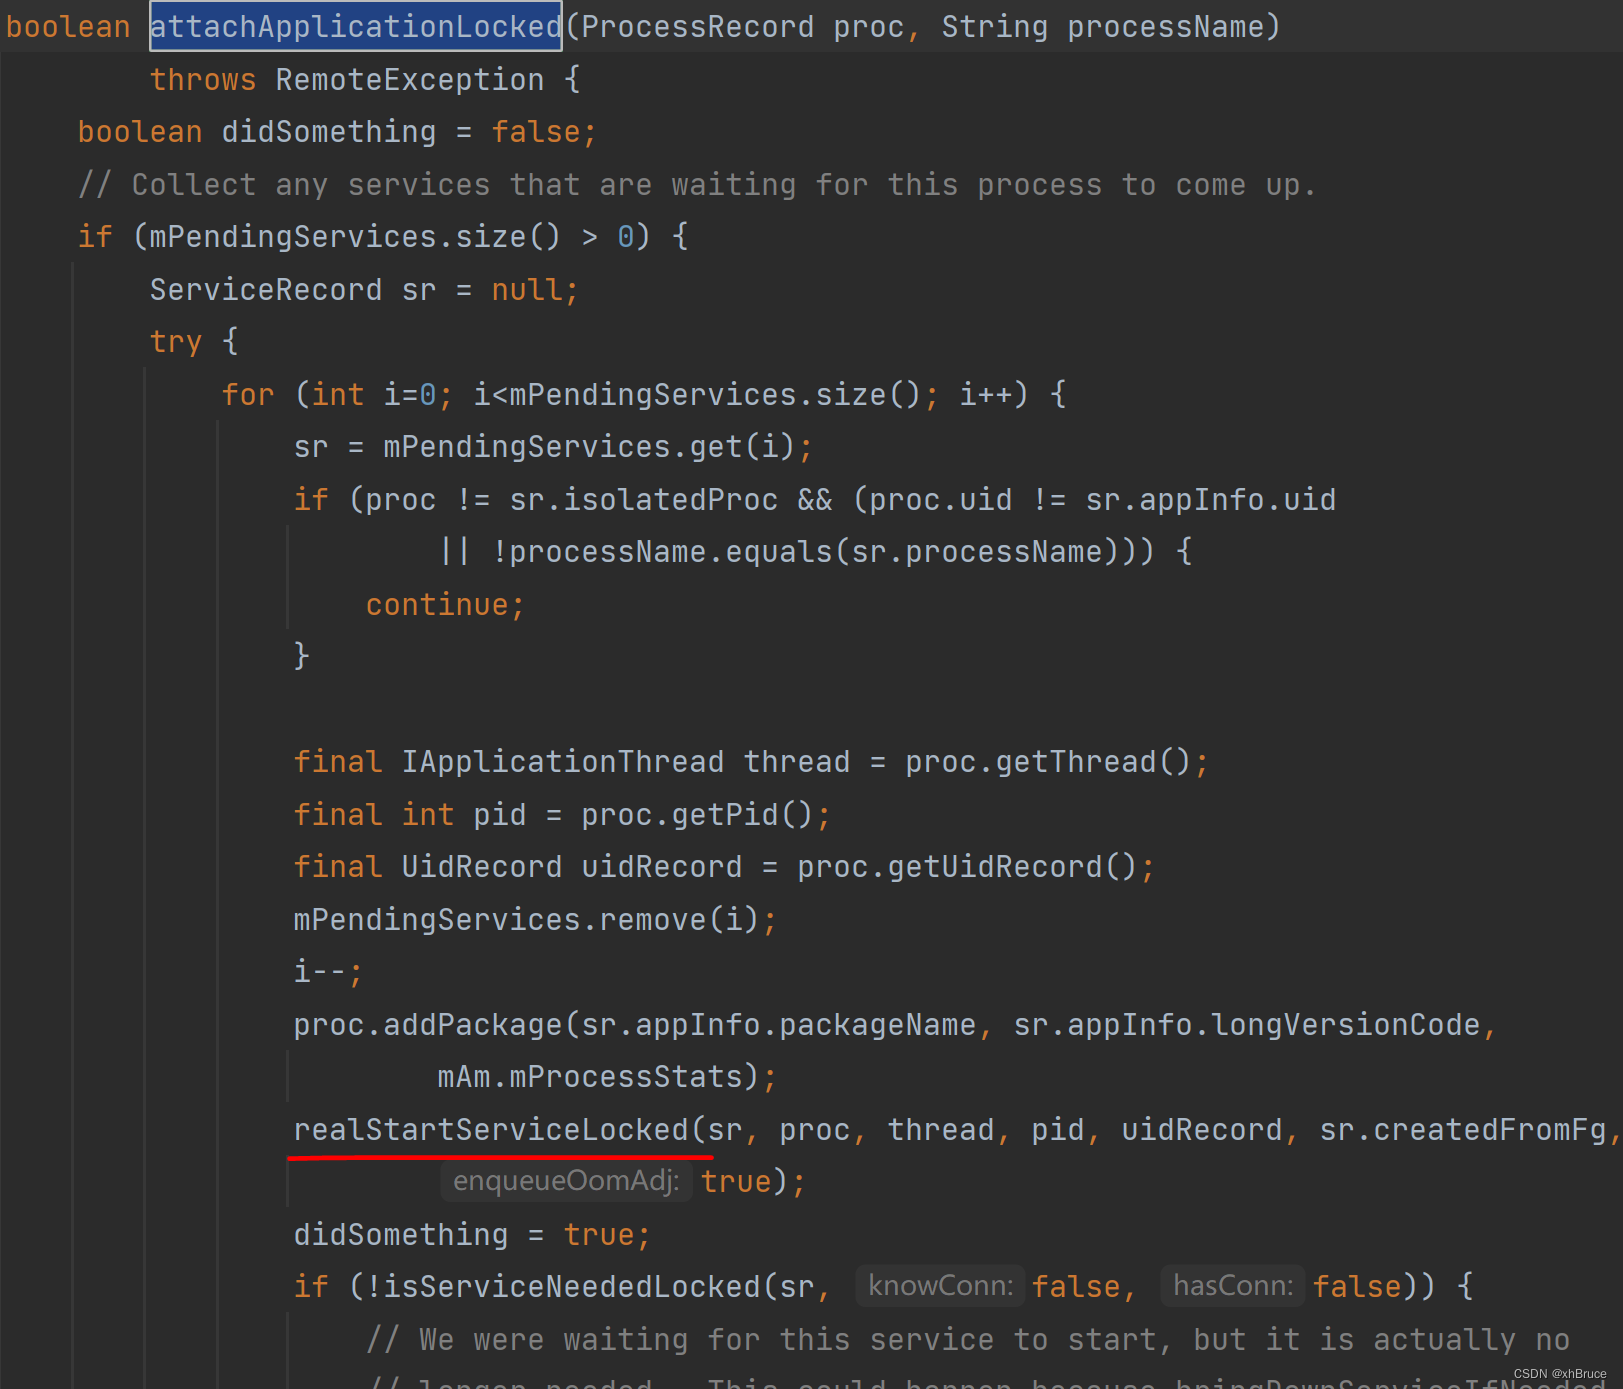Click 'IApplicationThread' type name
This screenshot has height=1389, width=1623.
(562, 762)
